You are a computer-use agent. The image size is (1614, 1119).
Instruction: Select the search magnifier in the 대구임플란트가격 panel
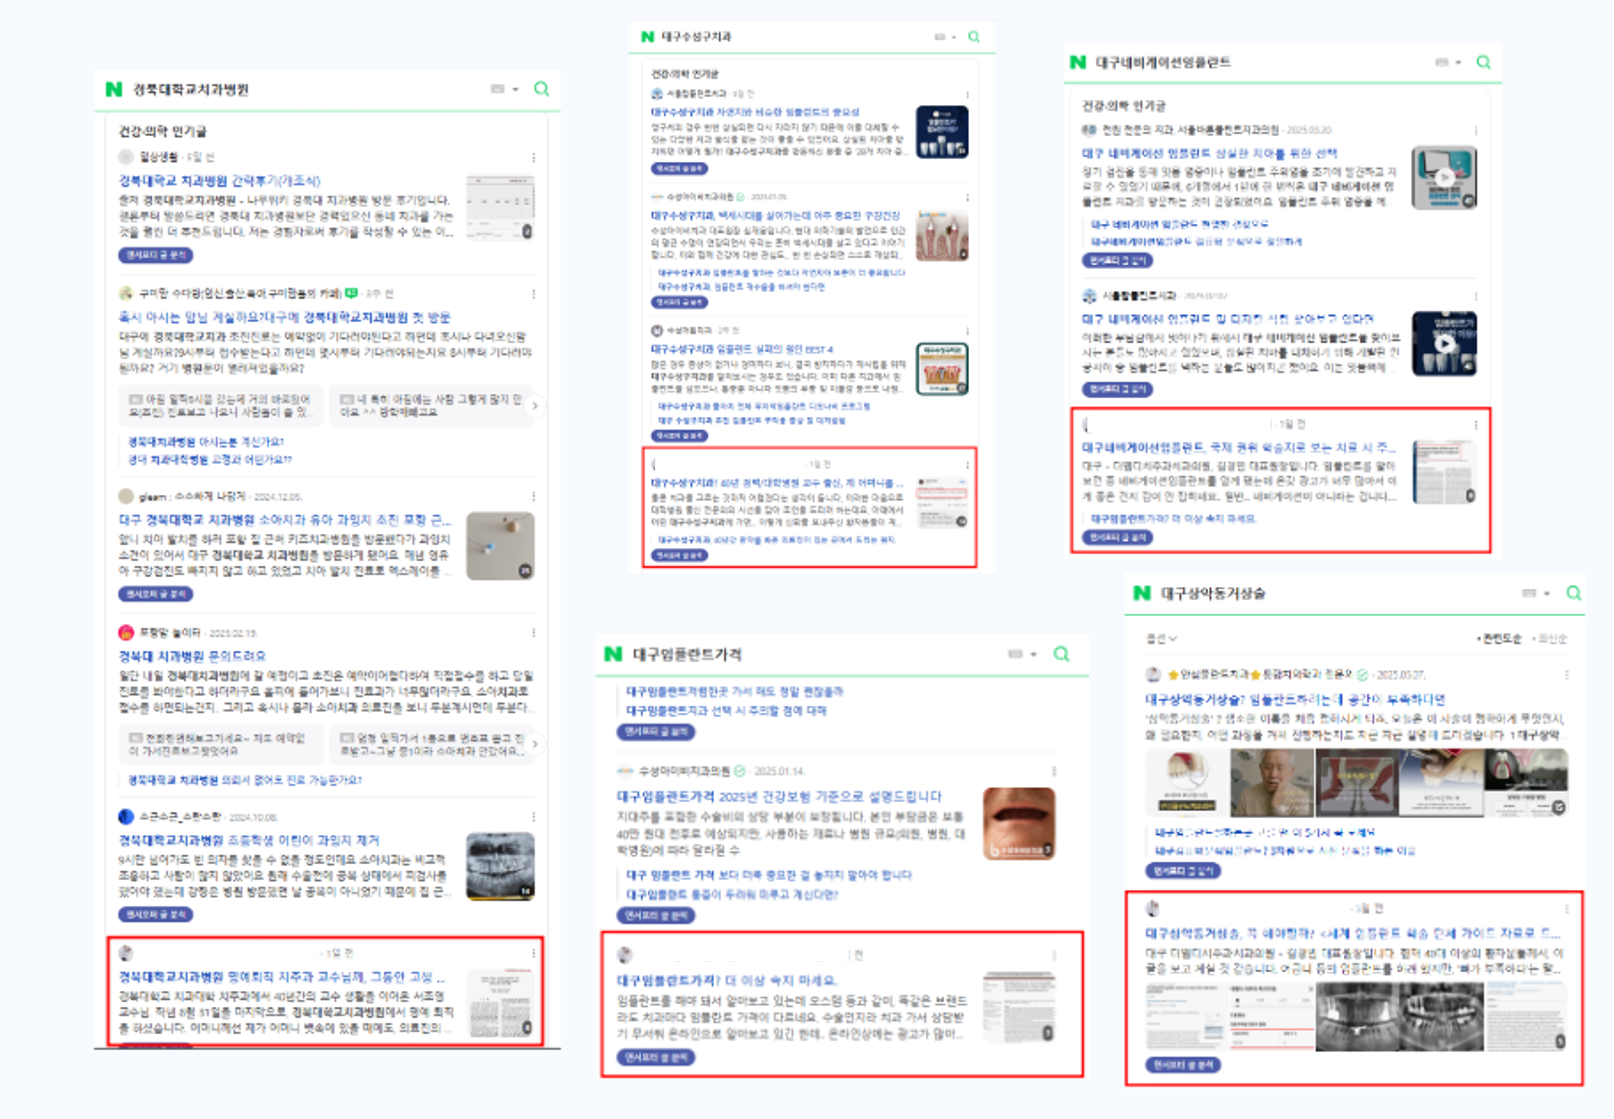coord(1062,654)
